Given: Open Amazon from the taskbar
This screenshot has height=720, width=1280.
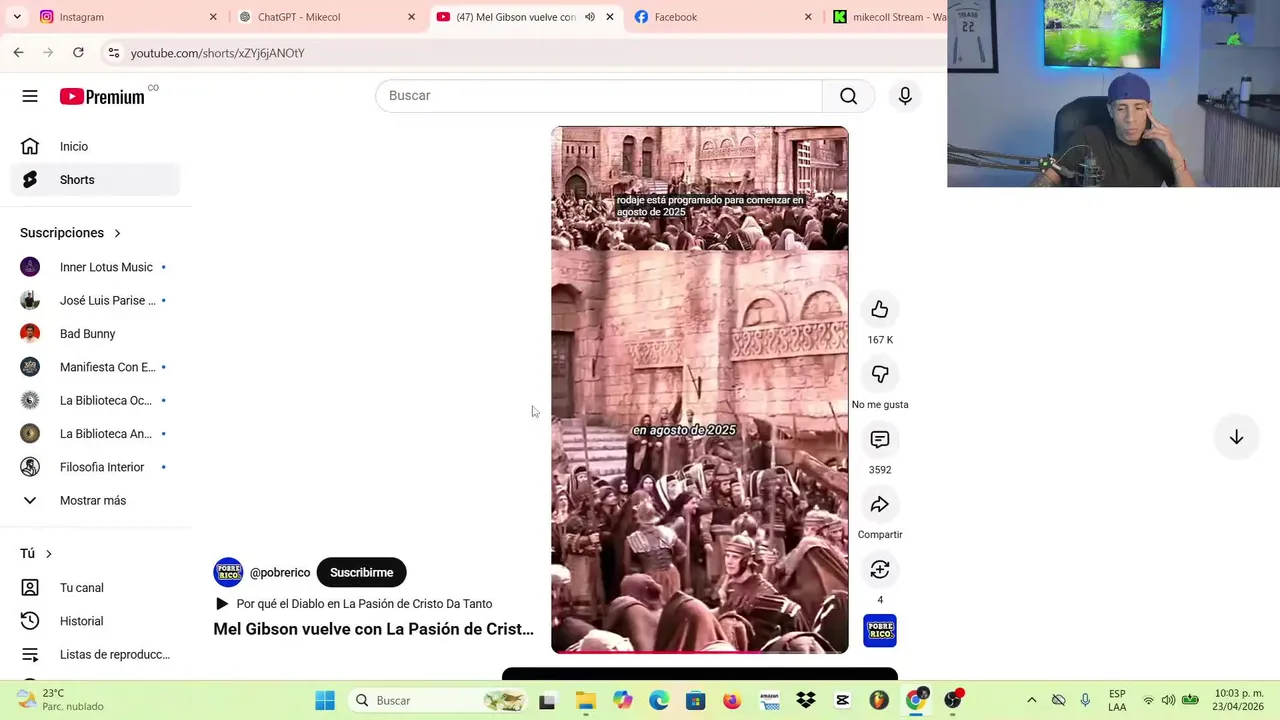Looking at the screenshot, I should [x=769, y=701].
